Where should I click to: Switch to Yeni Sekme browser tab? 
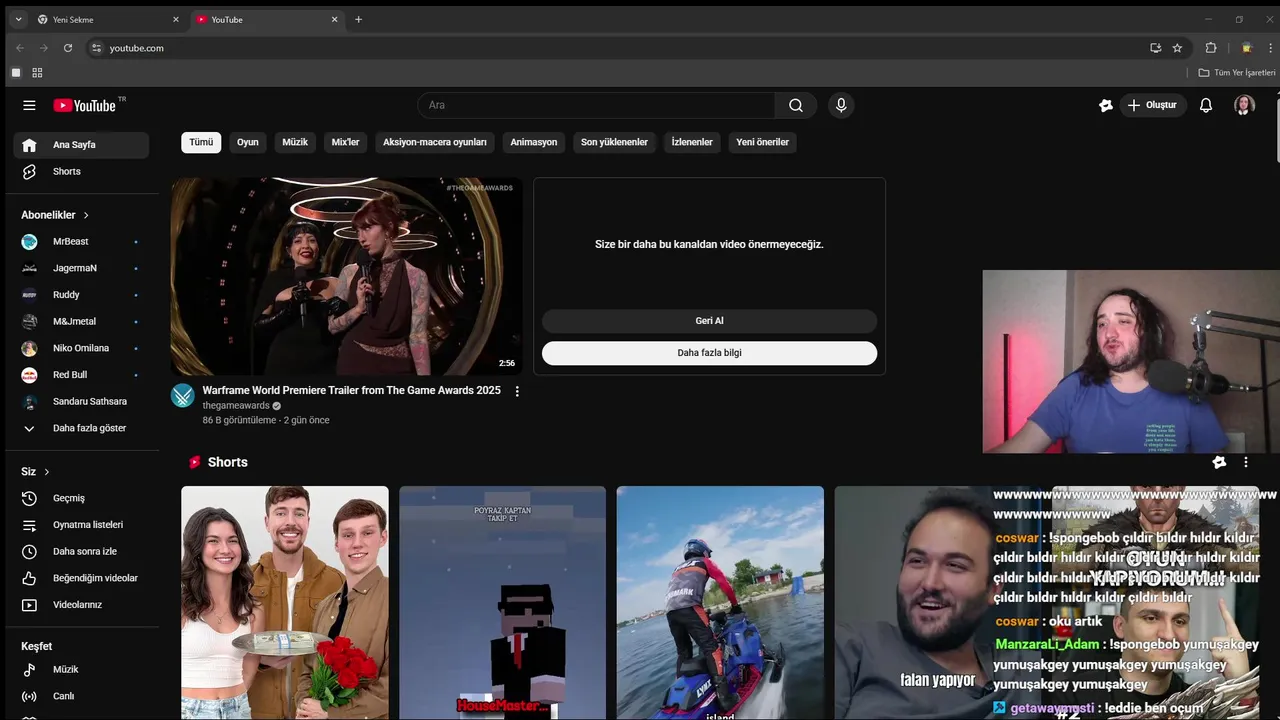coord(107,20)
